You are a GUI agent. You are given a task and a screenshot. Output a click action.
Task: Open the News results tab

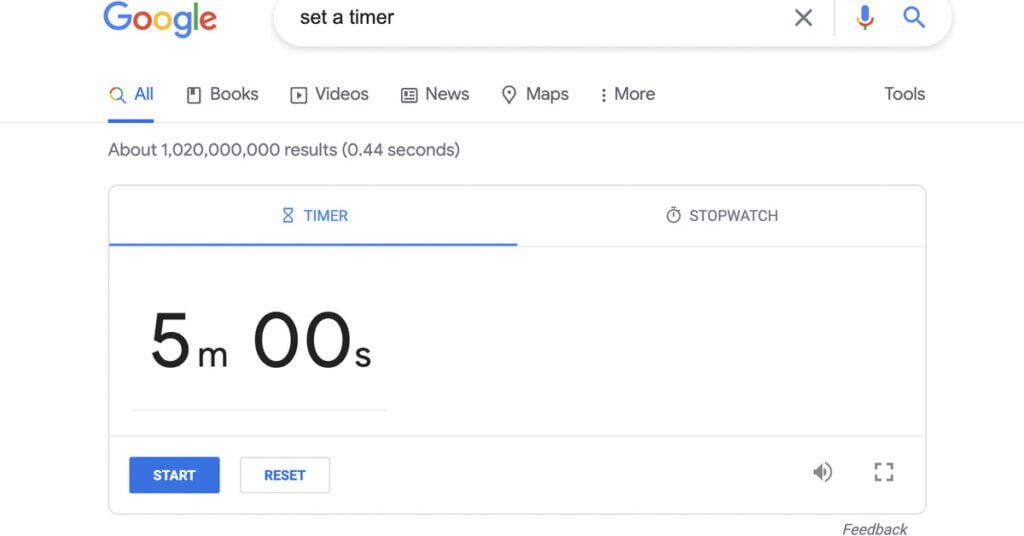point(435,94)
